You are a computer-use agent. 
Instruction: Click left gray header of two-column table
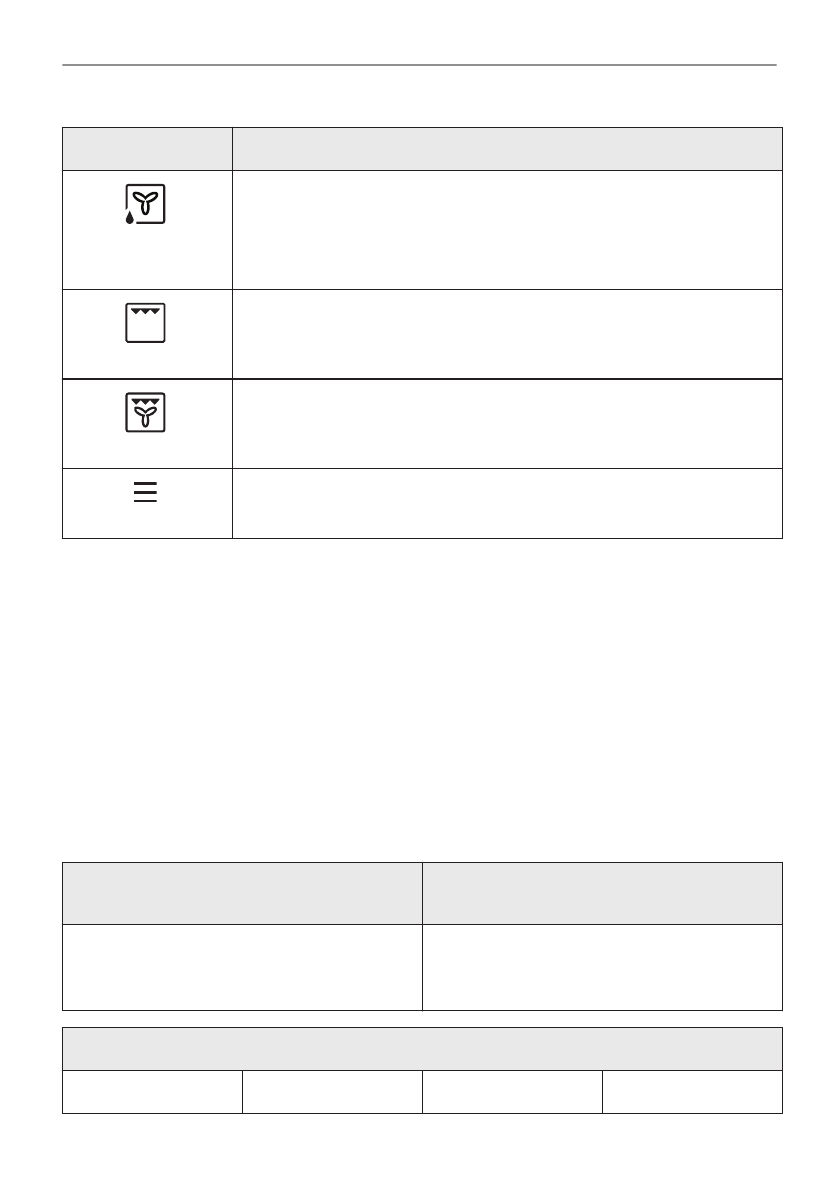[x=242, y=893]
